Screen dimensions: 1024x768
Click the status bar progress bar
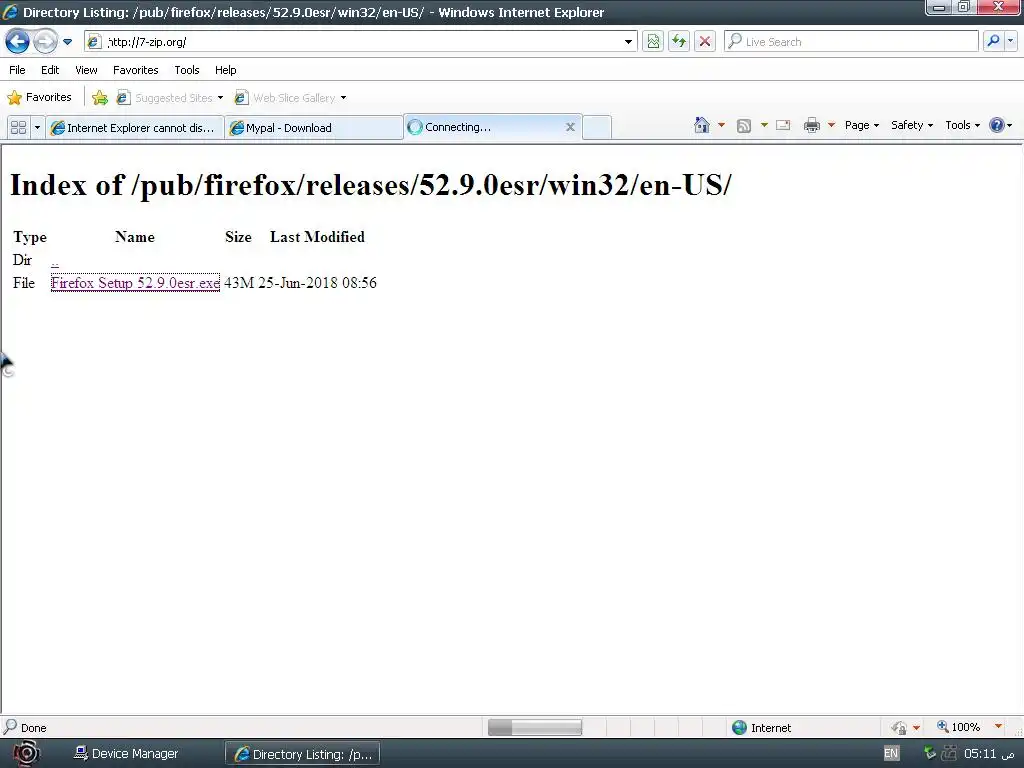535,728
